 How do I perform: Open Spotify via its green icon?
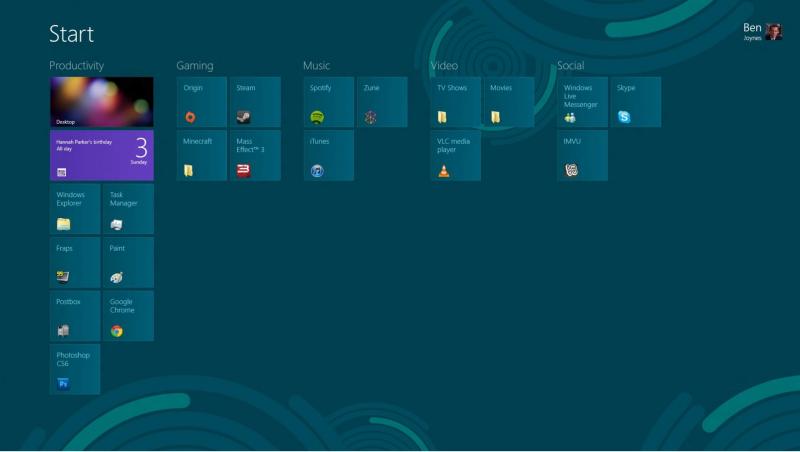pos(317,117)
